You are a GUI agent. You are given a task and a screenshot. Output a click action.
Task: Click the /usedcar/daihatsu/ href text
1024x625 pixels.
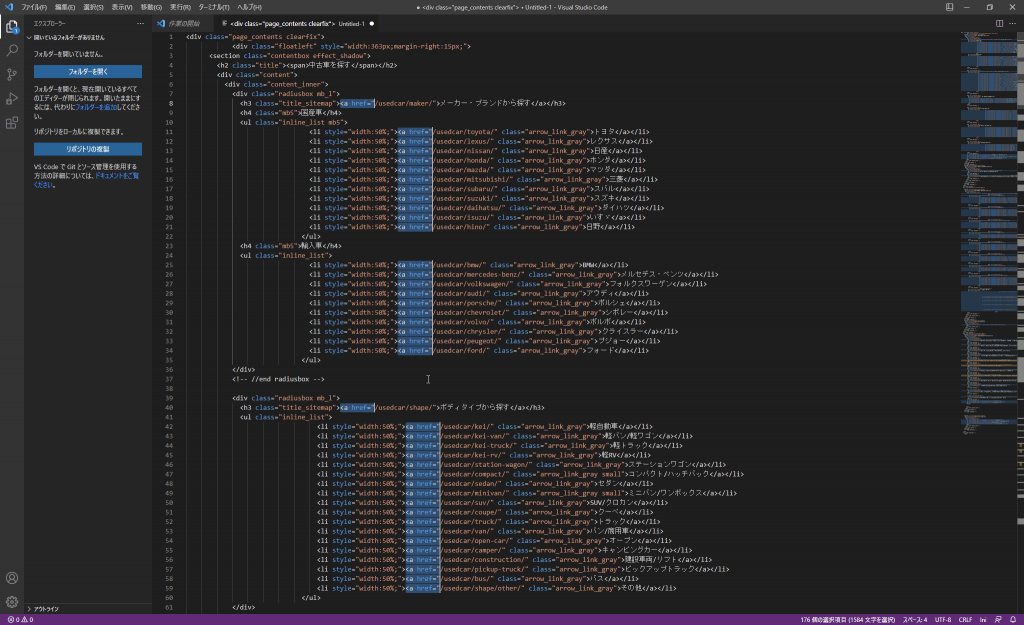(x=468, y=208)
